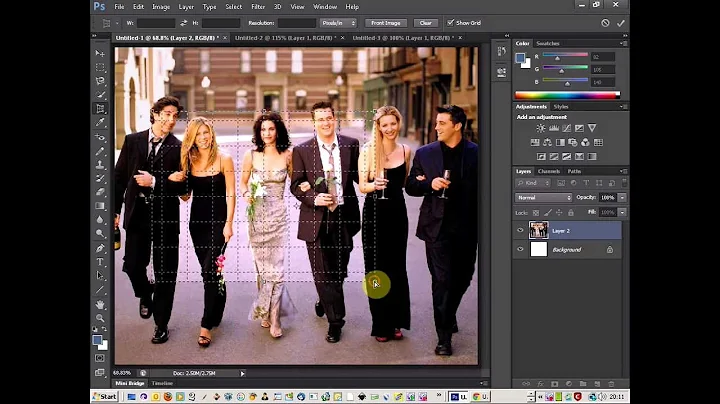The image size is (720, 404).
Task: Toggle type layer filter in Layers panel
Action: pos(586,183)
